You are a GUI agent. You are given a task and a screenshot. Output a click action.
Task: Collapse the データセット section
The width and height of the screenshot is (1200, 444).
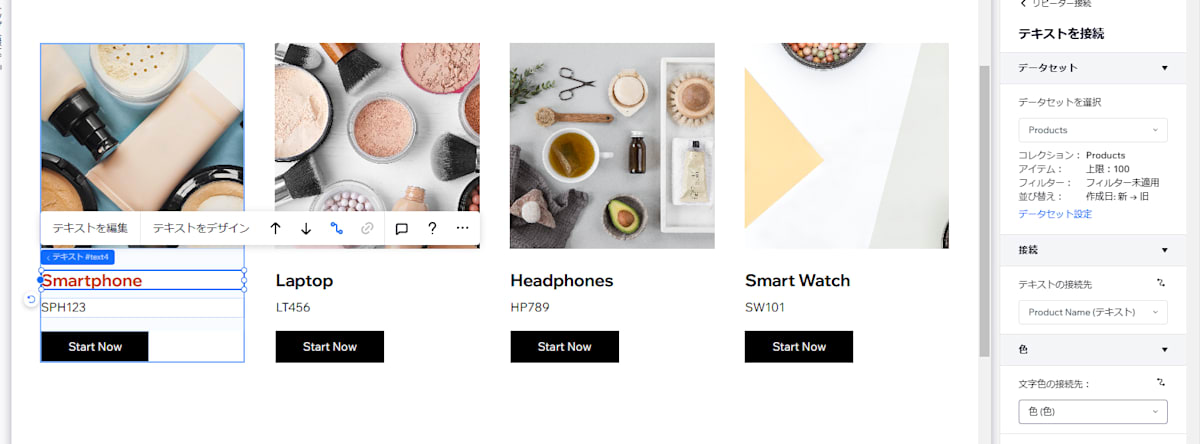(1165, 68)
